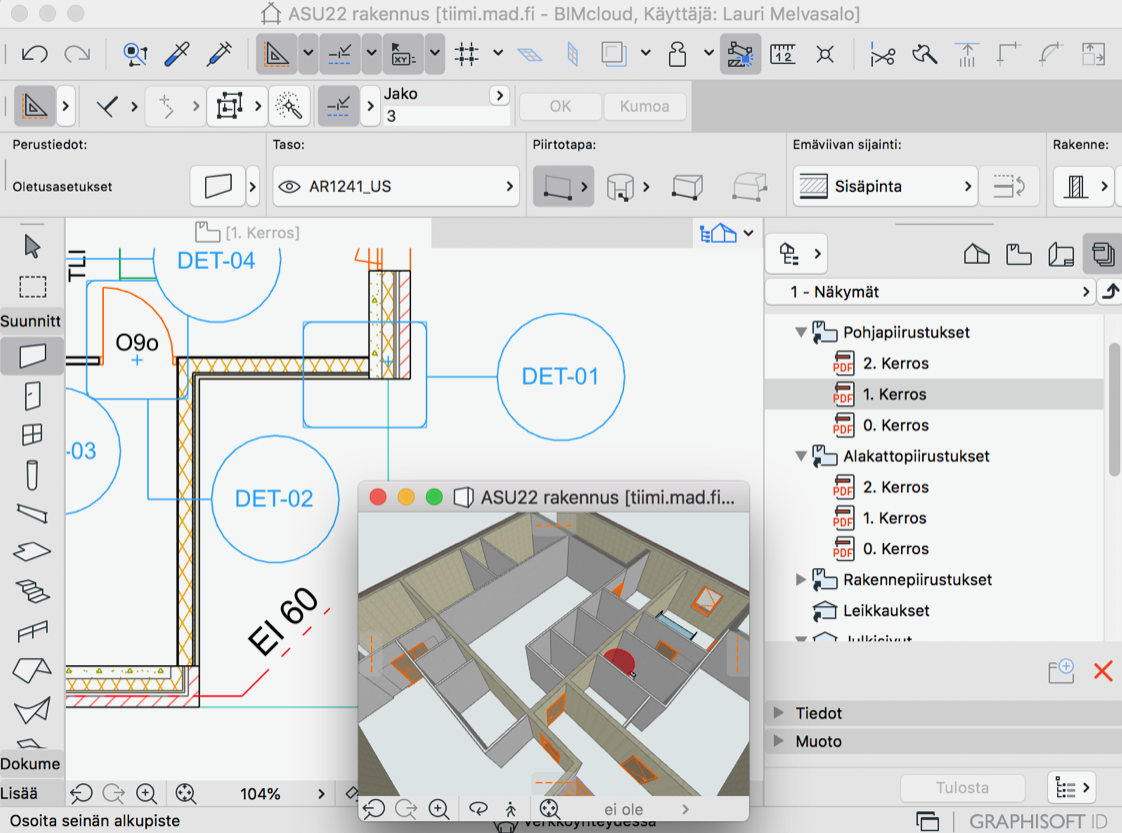Viewport: 1122px width, 833px height.
Task: Click the Tulosta button
Action: 962,788
